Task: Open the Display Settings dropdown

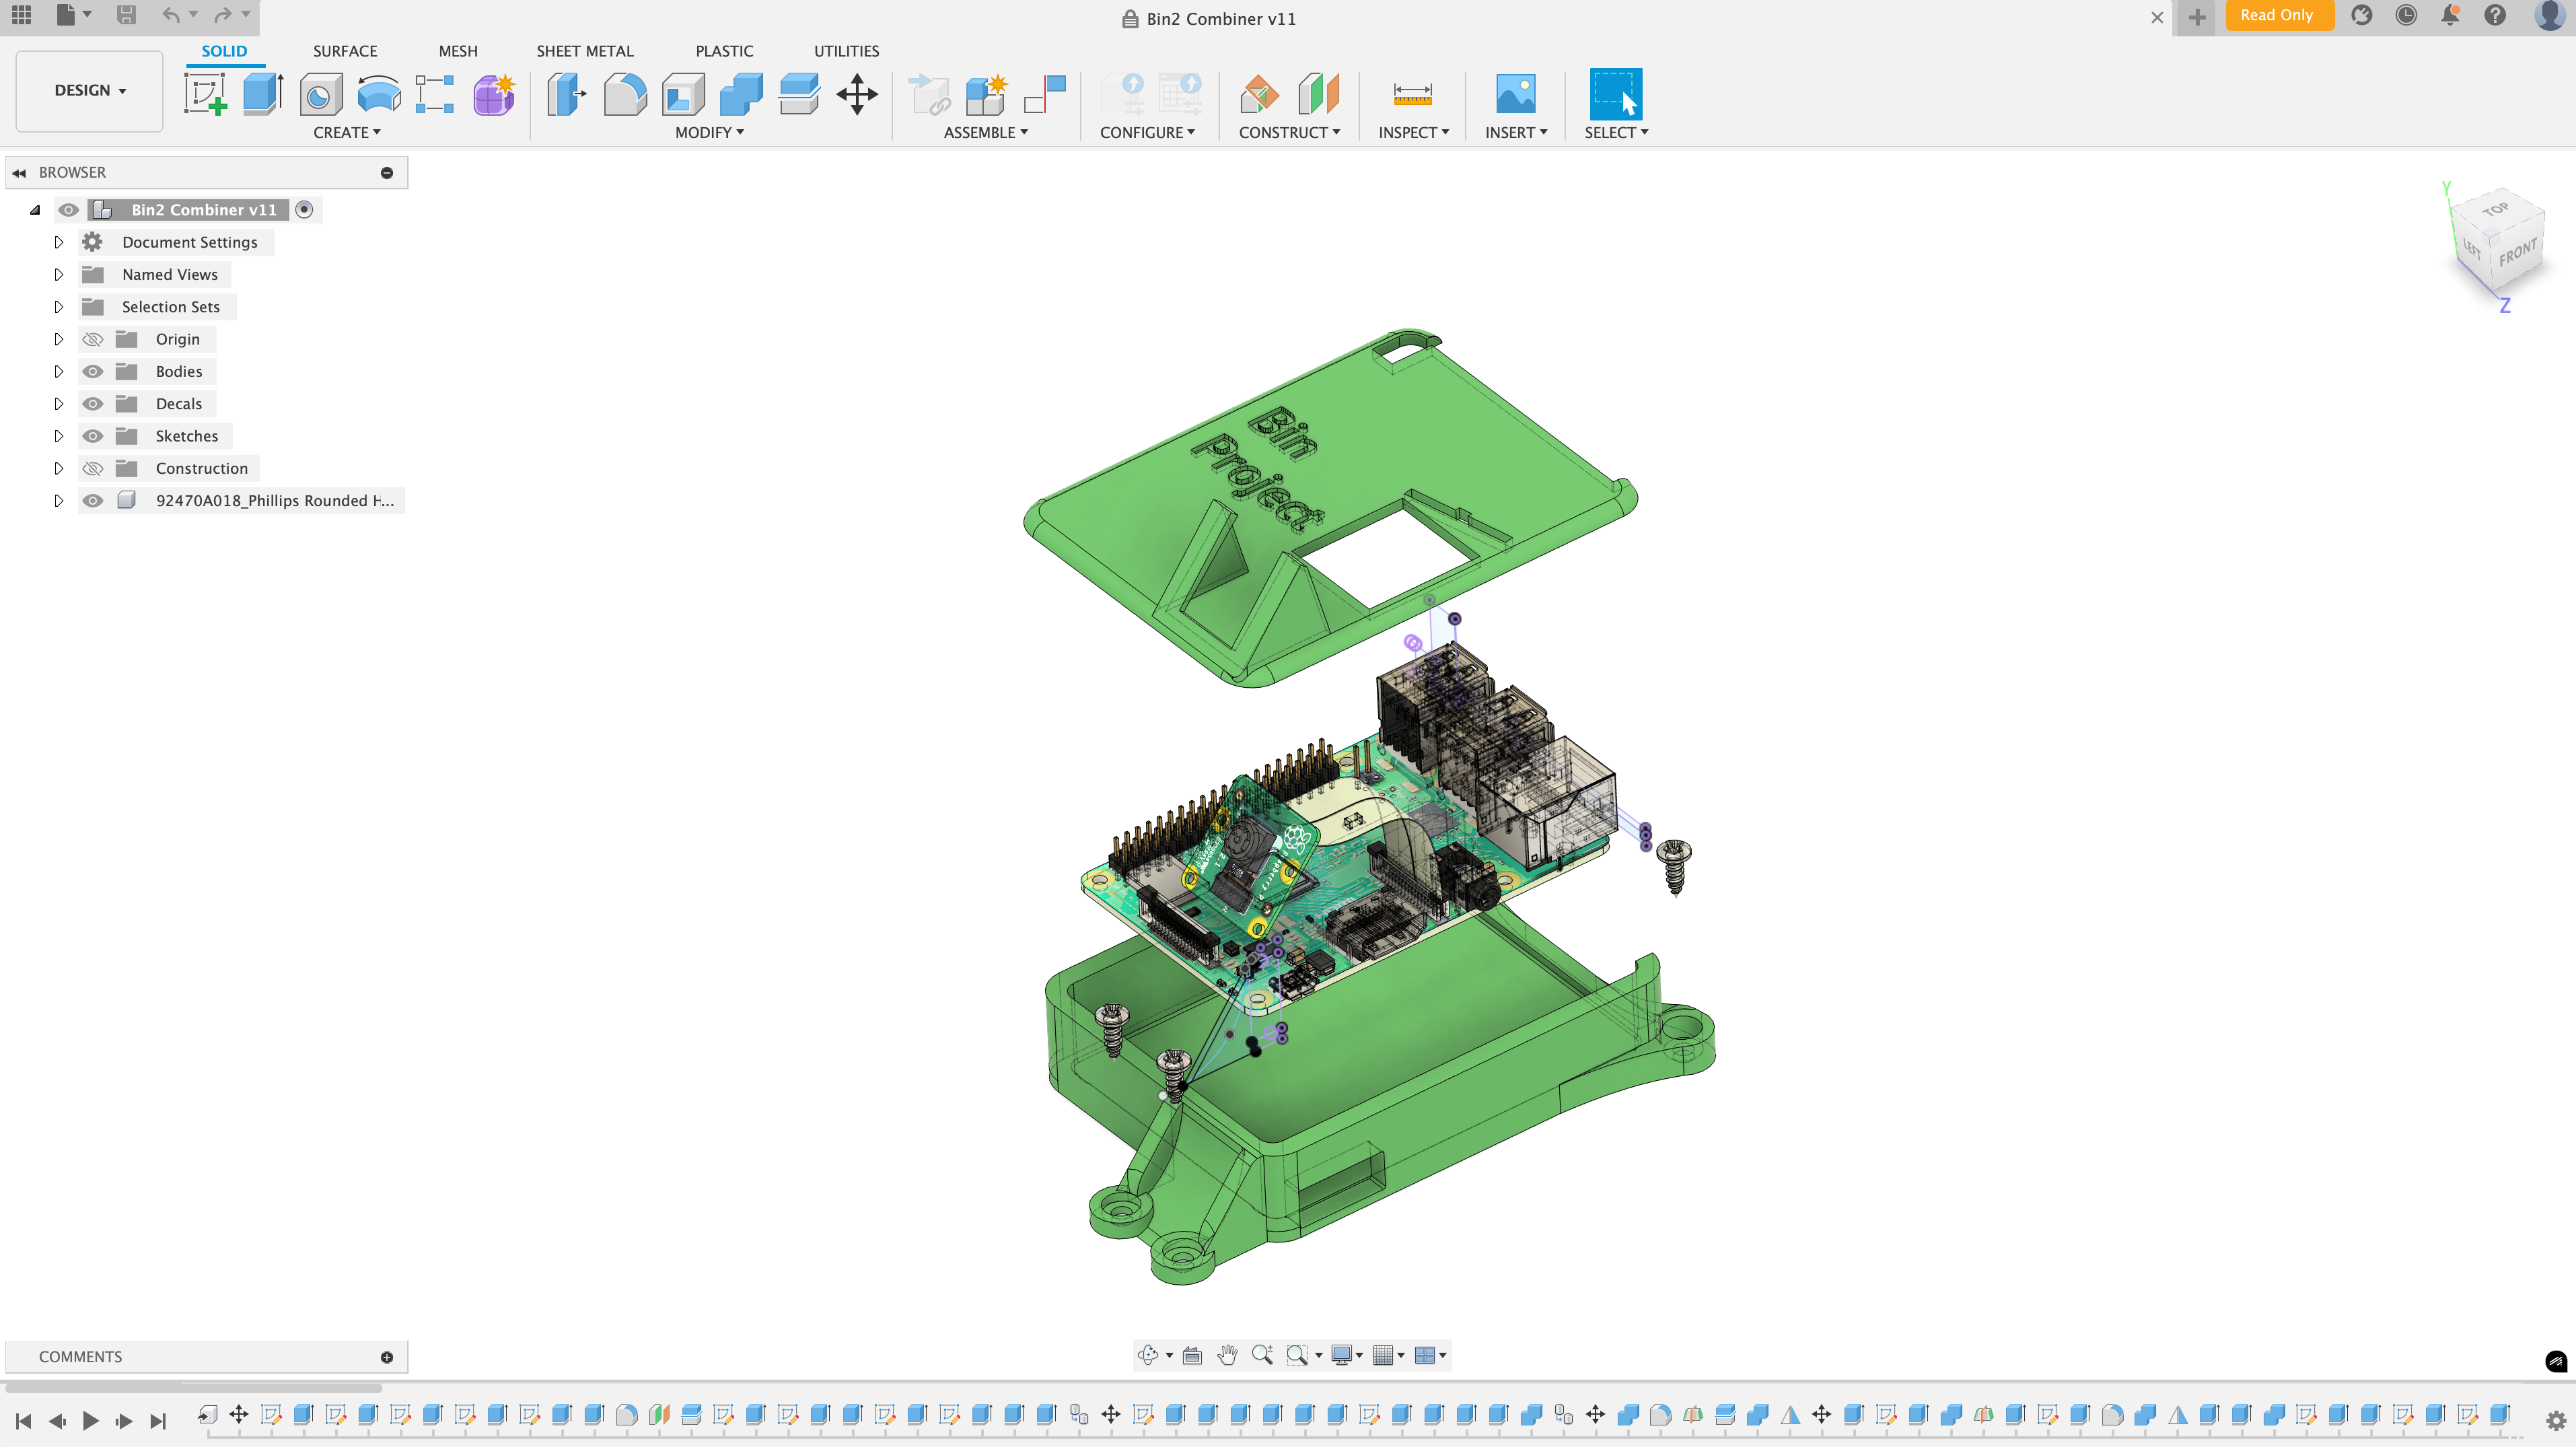Action: point(1345,1355)
